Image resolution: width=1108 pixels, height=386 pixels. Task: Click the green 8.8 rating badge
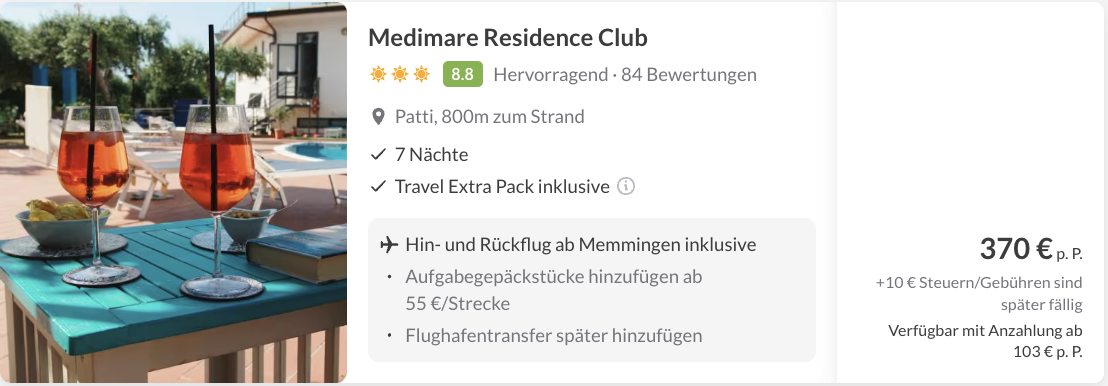pos(463,74)
